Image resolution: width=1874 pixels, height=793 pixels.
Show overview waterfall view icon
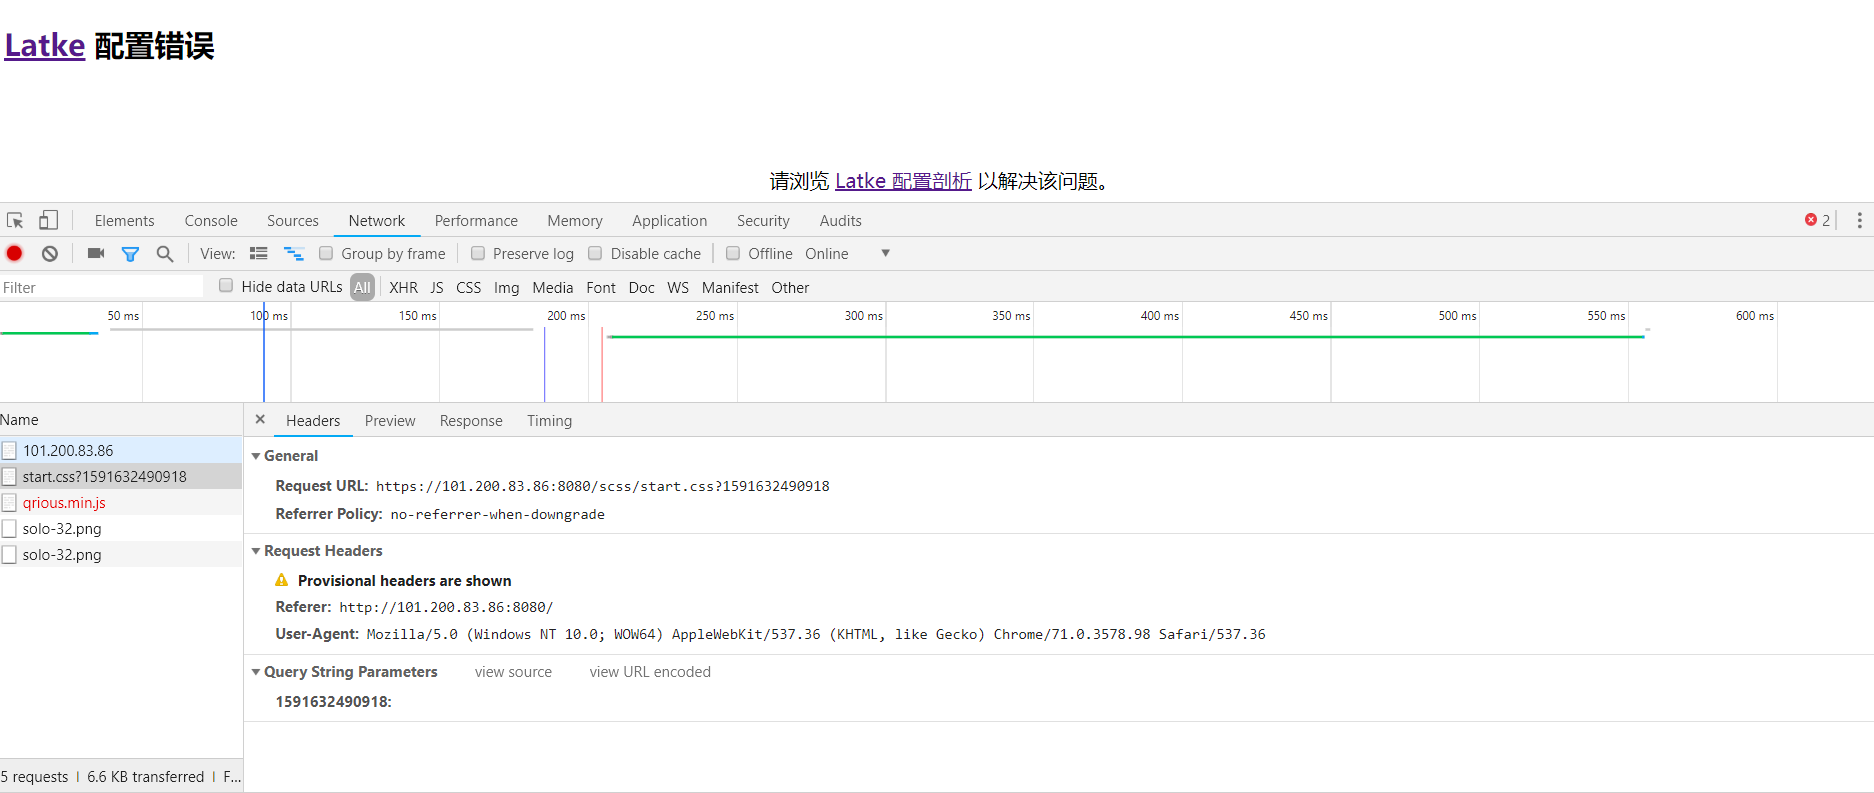(294, 253)
